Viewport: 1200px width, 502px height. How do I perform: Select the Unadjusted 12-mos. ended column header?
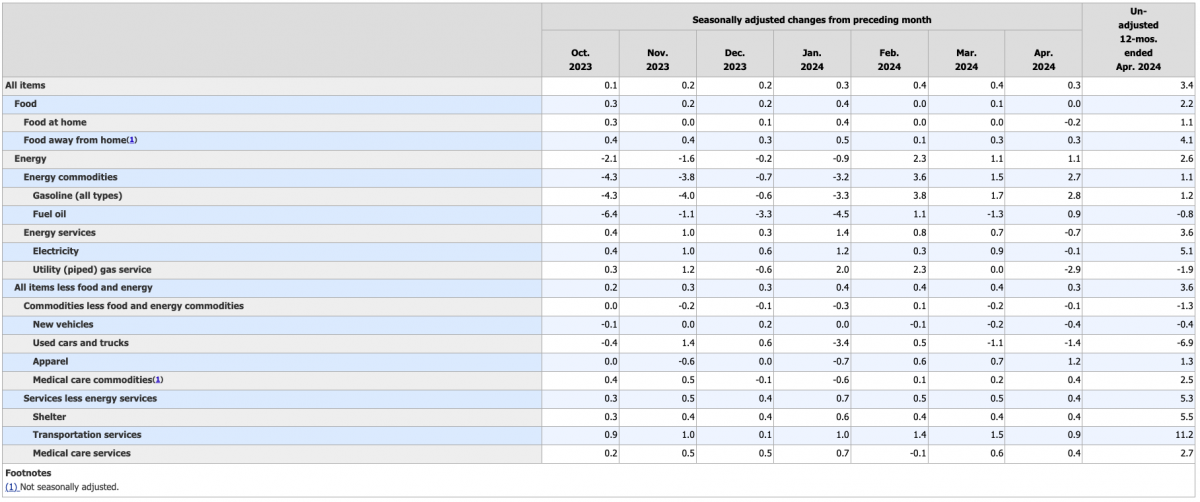(x=1139, y=40)
